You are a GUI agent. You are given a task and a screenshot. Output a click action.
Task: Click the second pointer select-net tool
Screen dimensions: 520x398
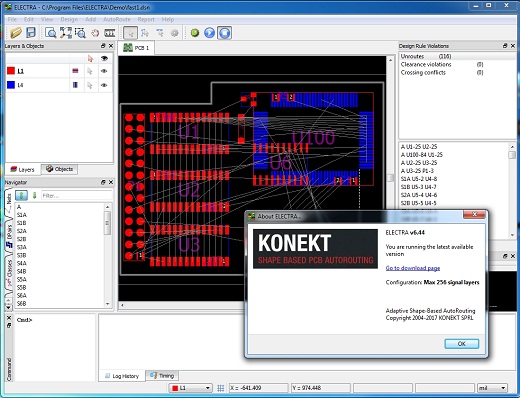click(x=145, y=33)
